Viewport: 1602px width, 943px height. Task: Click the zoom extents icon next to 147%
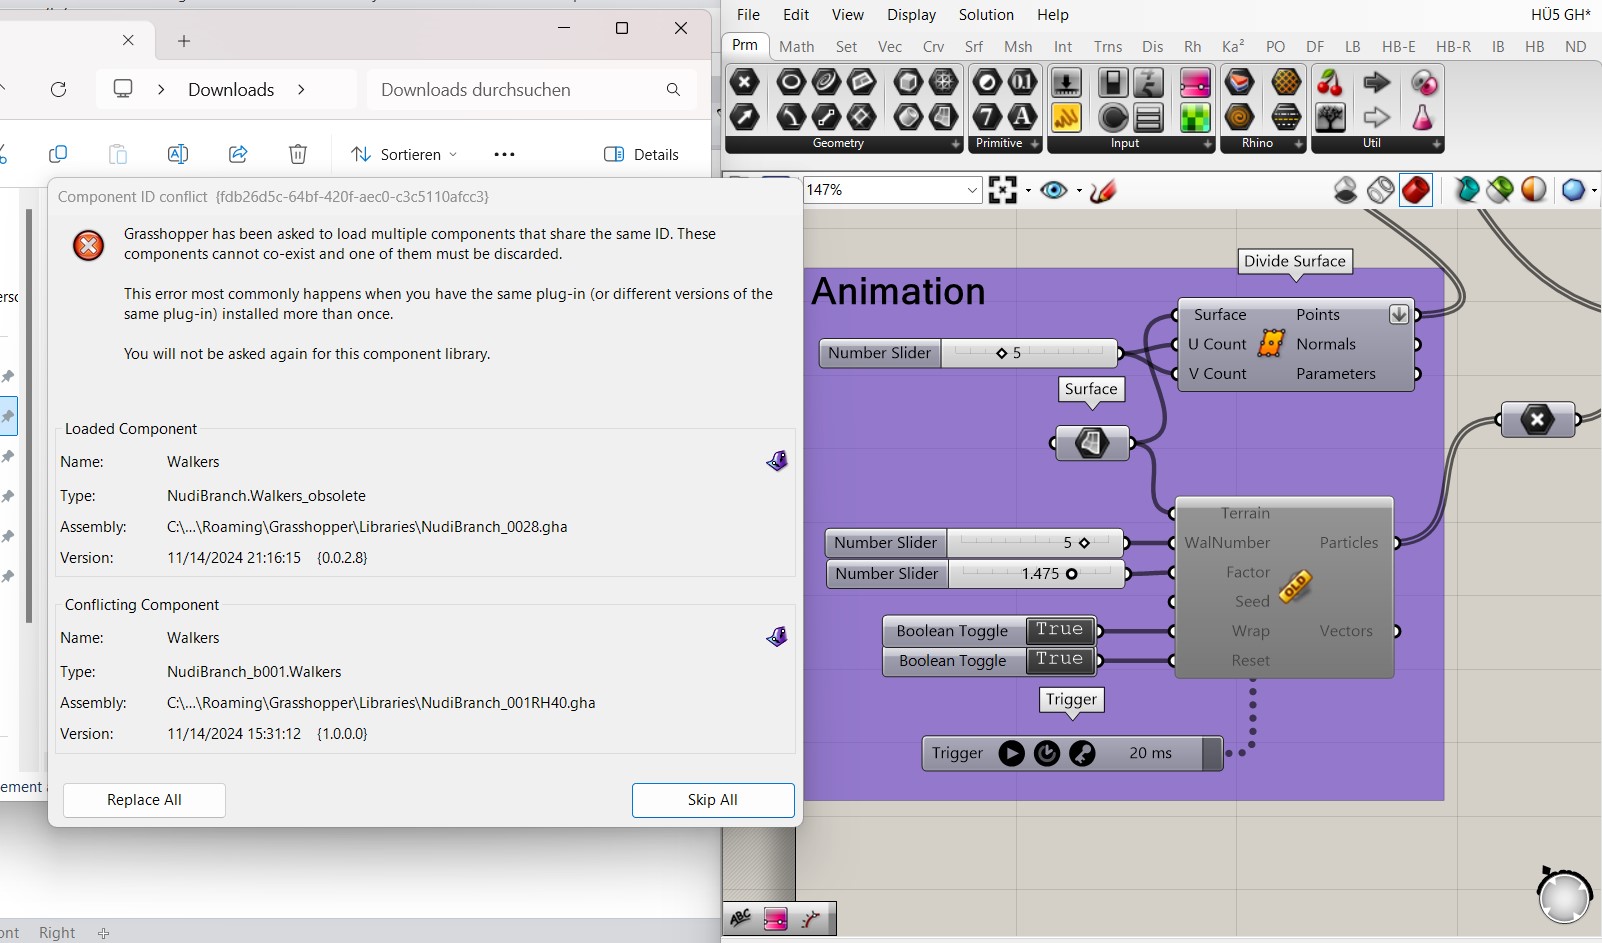click(1003, 189)
